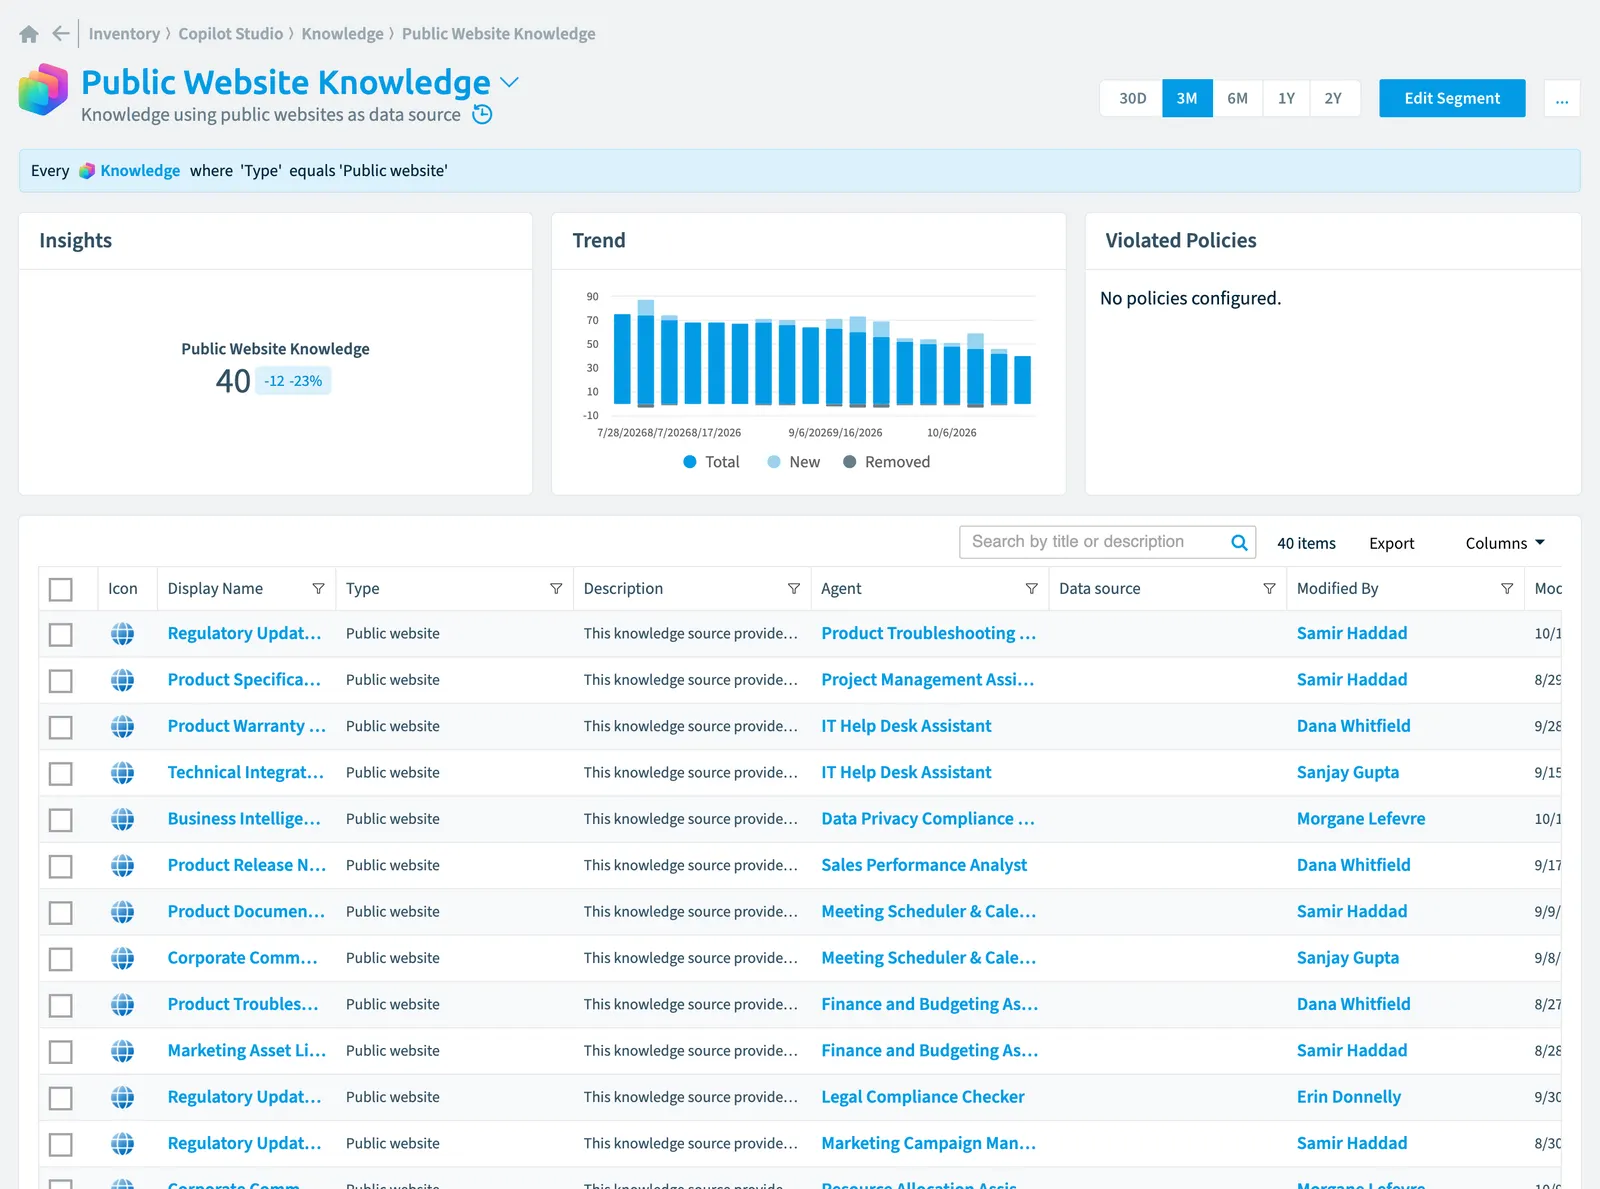The width and height of the screenshot is (1600, 1189).
Task: Toggle the Total series in trend legend
Action: [711, 462]
